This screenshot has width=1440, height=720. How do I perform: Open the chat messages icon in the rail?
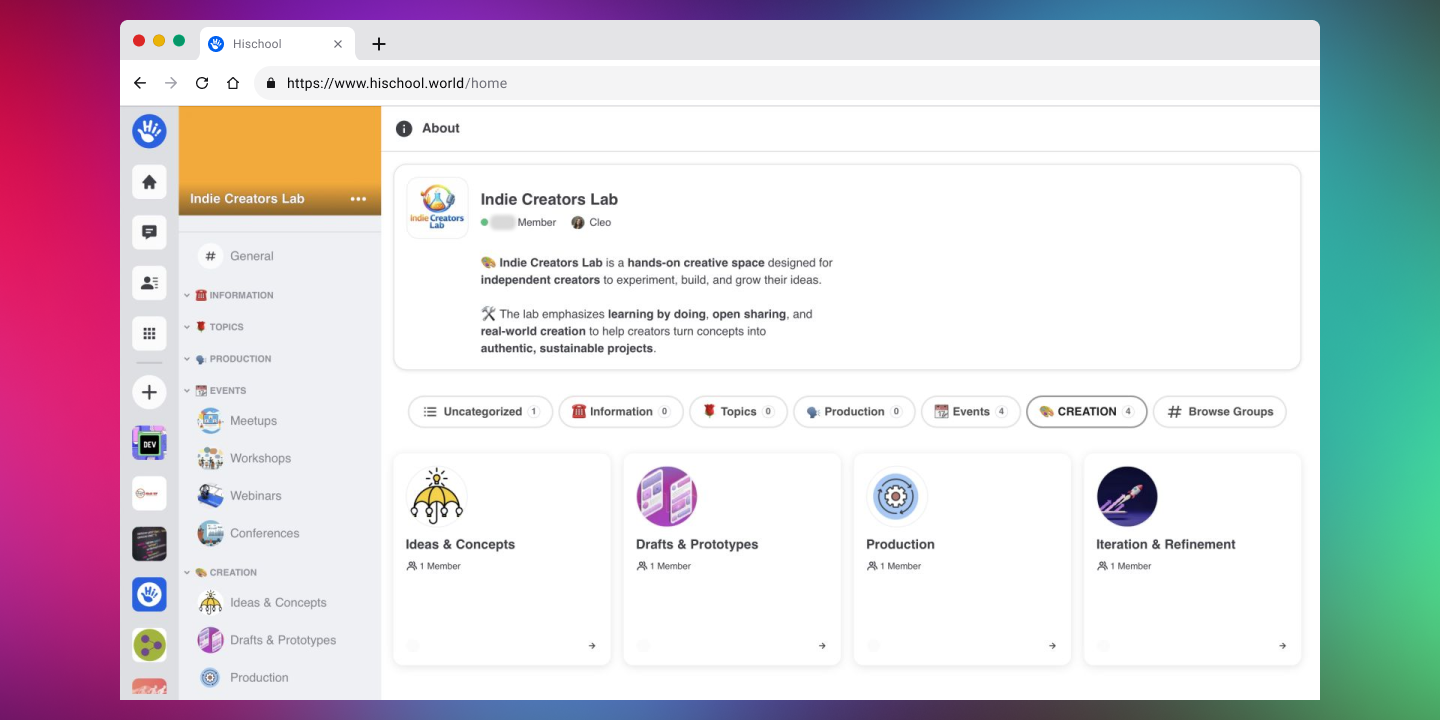[x=149, y=232]
